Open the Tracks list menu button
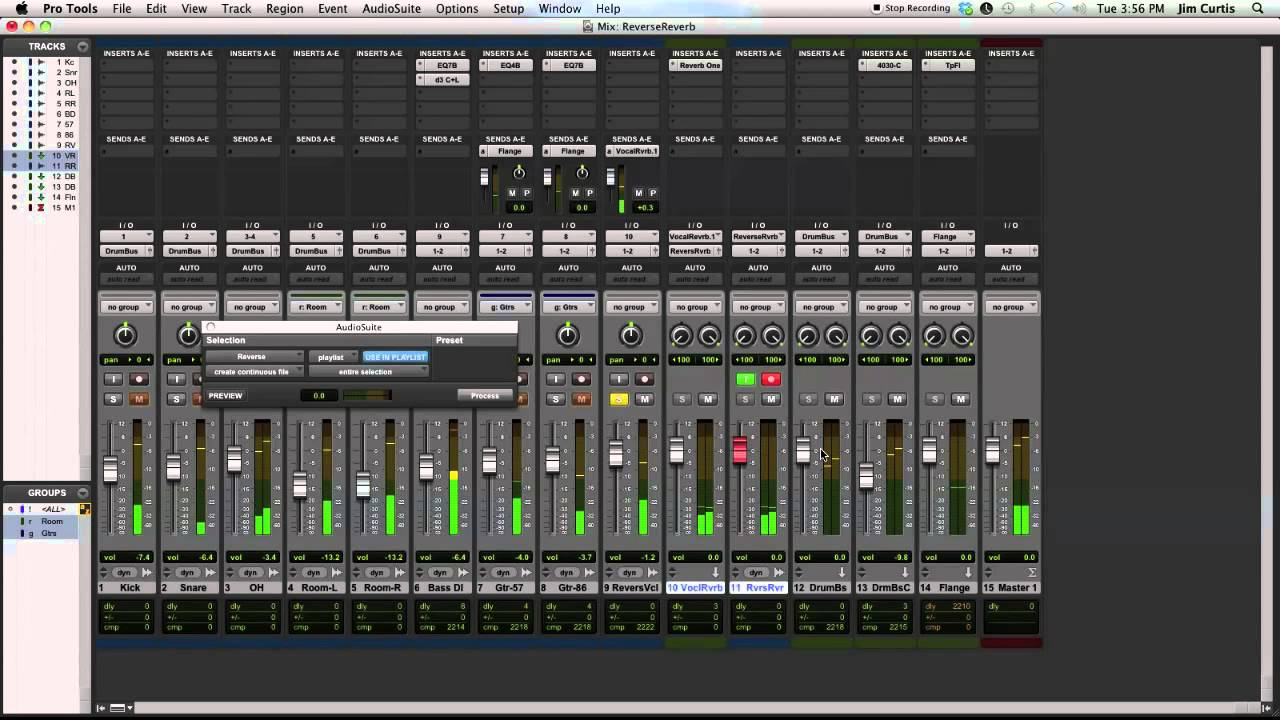This screenshot has height=720, width=1280. click(x=82, y=47)
